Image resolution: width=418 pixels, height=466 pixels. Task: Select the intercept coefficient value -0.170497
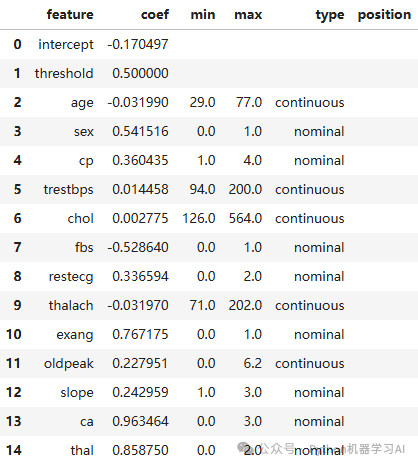[138, 44]
